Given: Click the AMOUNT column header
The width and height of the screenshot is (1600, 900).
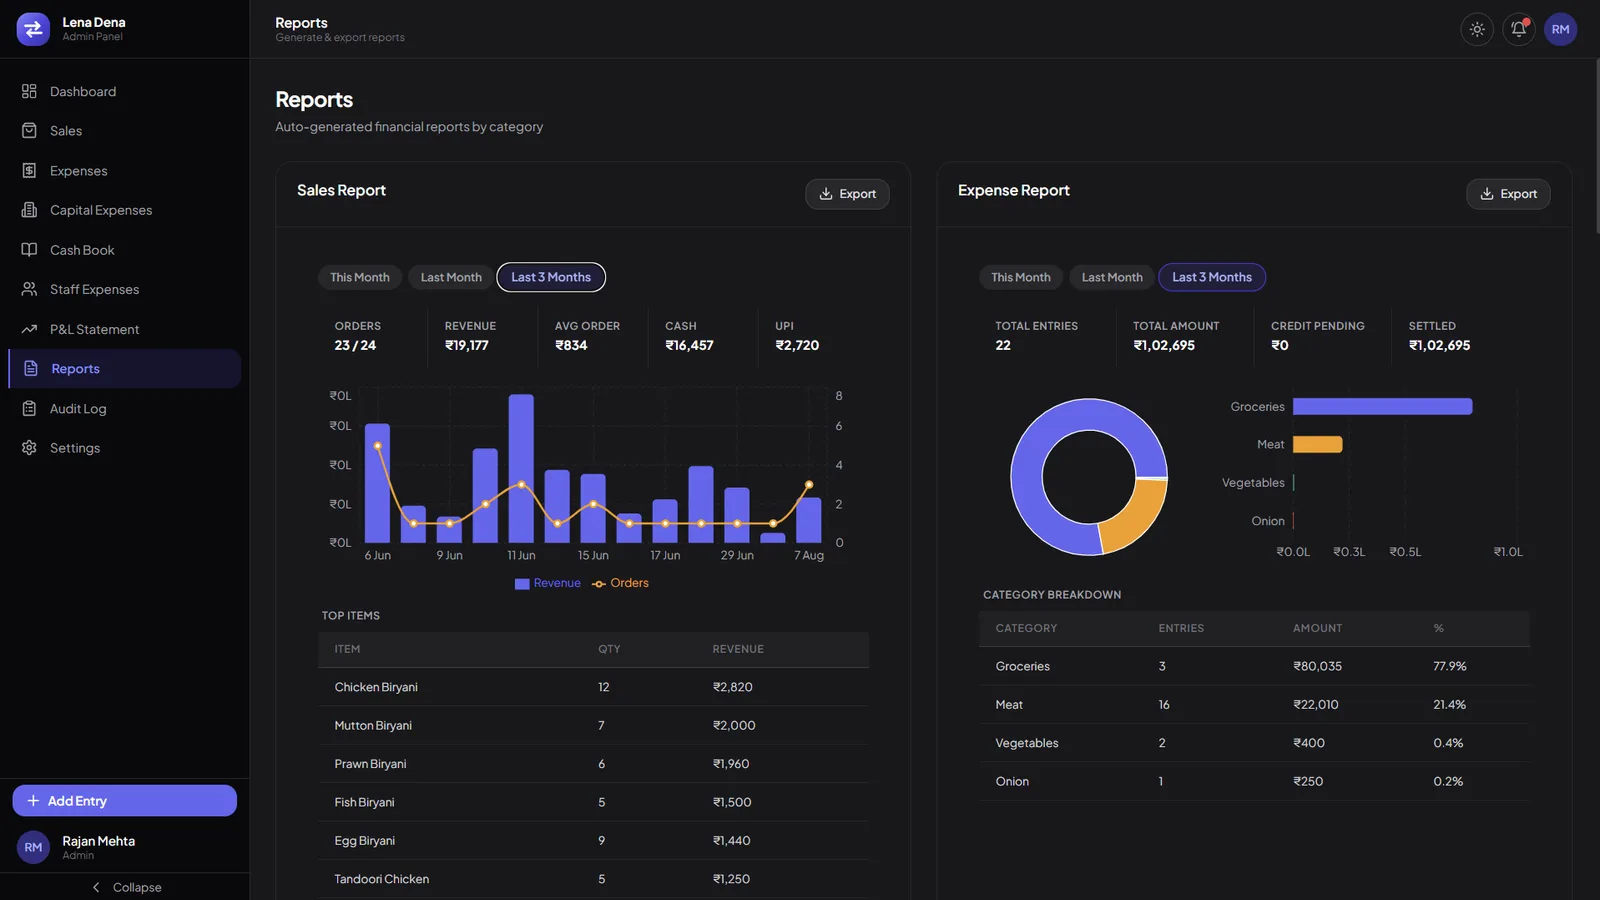Looking at the screenshot, I should pyautogui.click(x=1317, y=628).
